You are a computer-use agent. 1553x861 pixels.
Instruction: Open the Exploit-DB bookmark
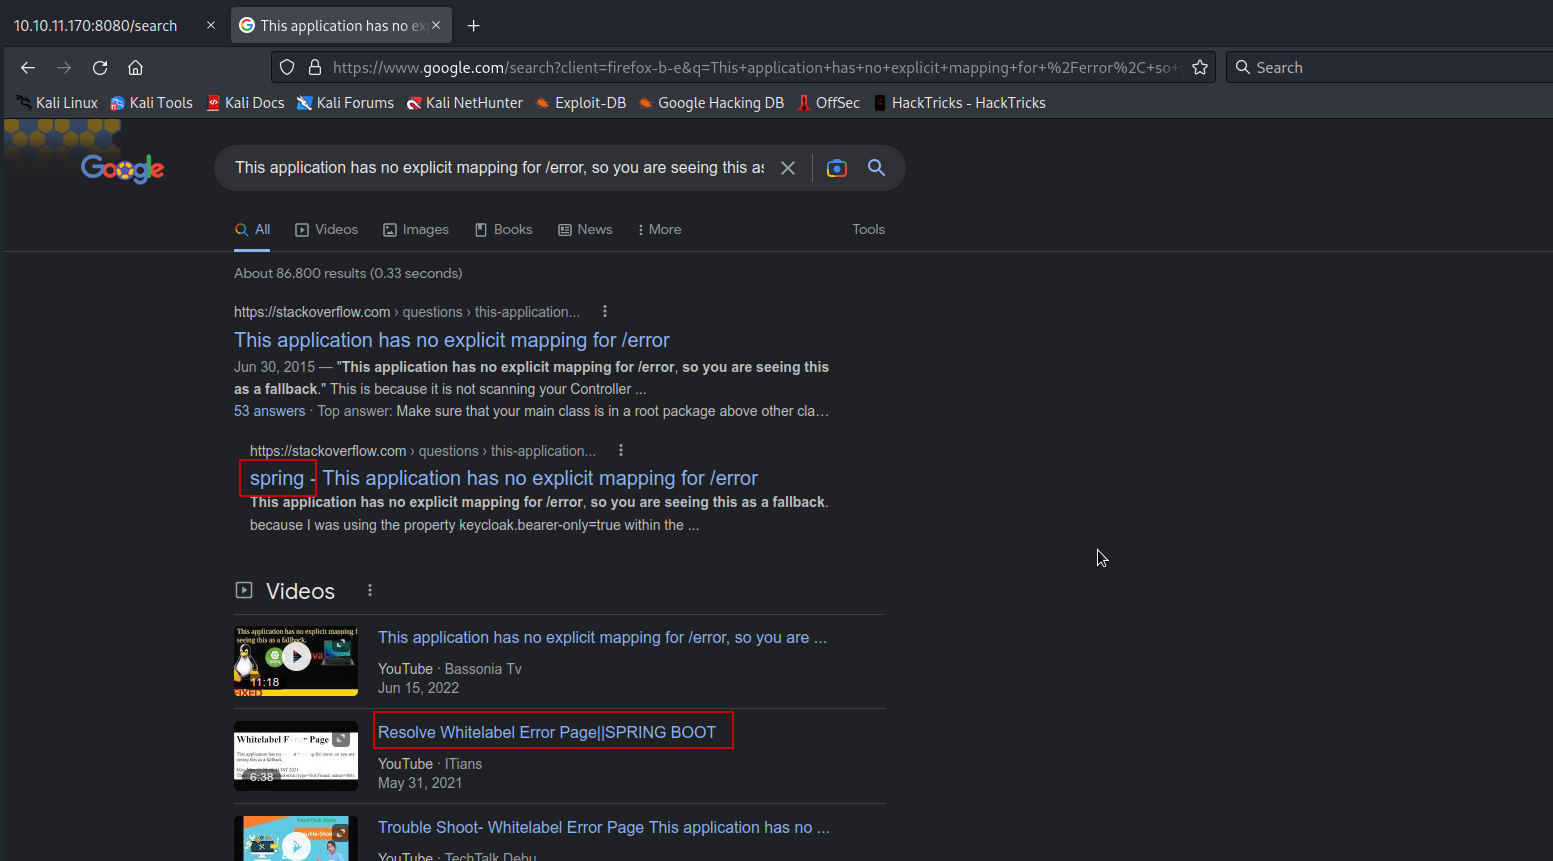580,103
